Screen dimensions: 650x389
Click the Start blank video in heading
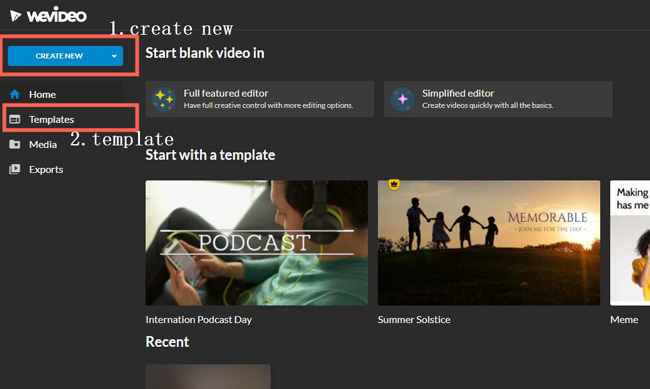pyautogui.click(x=205, y=53)
